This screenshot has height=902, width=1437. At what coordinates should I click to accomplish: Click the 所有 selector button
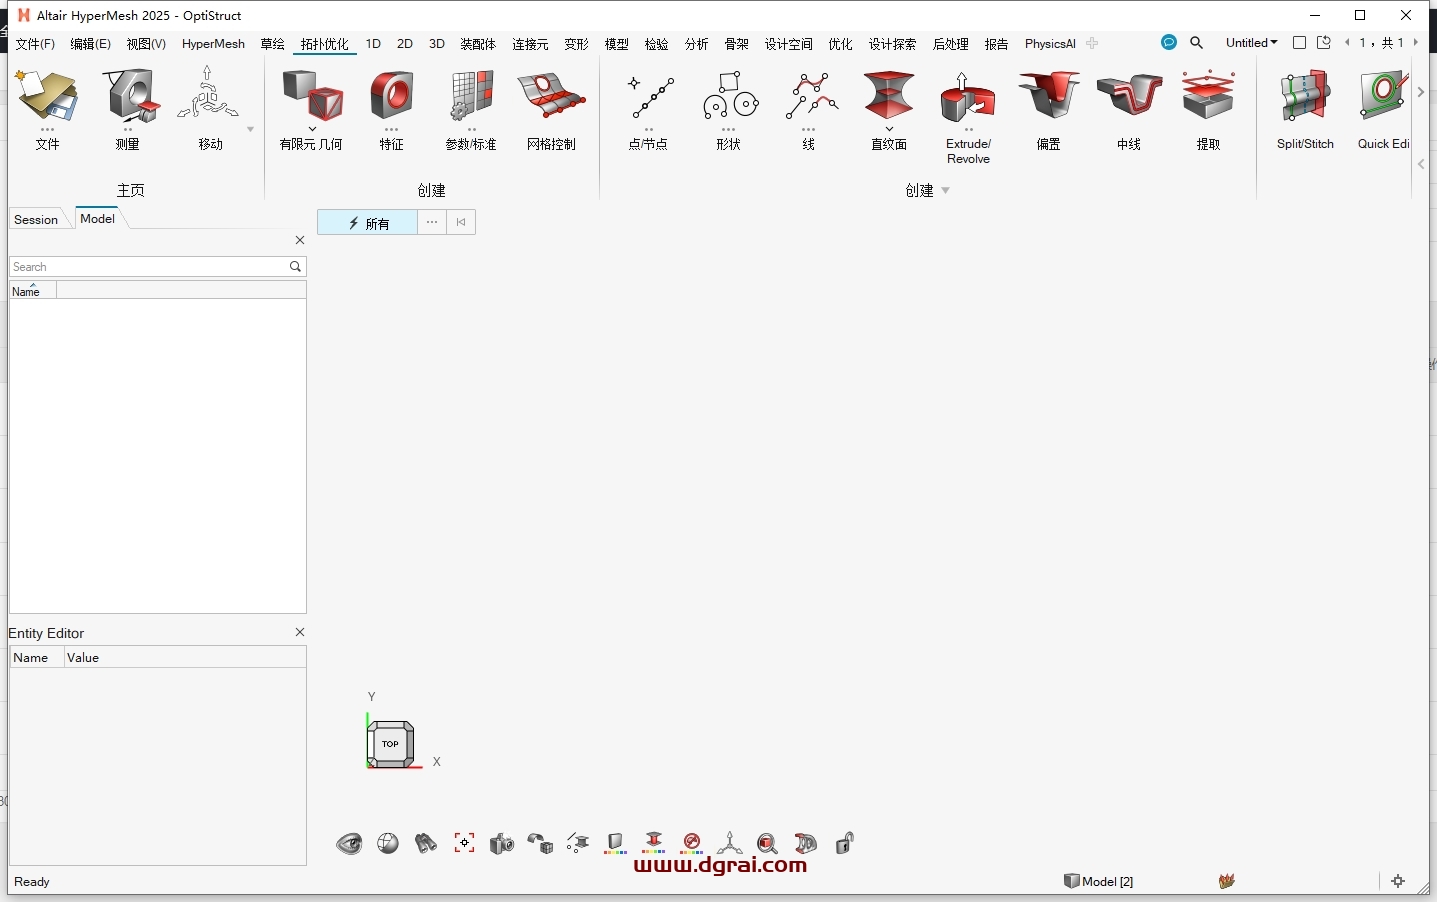(367, 223)
